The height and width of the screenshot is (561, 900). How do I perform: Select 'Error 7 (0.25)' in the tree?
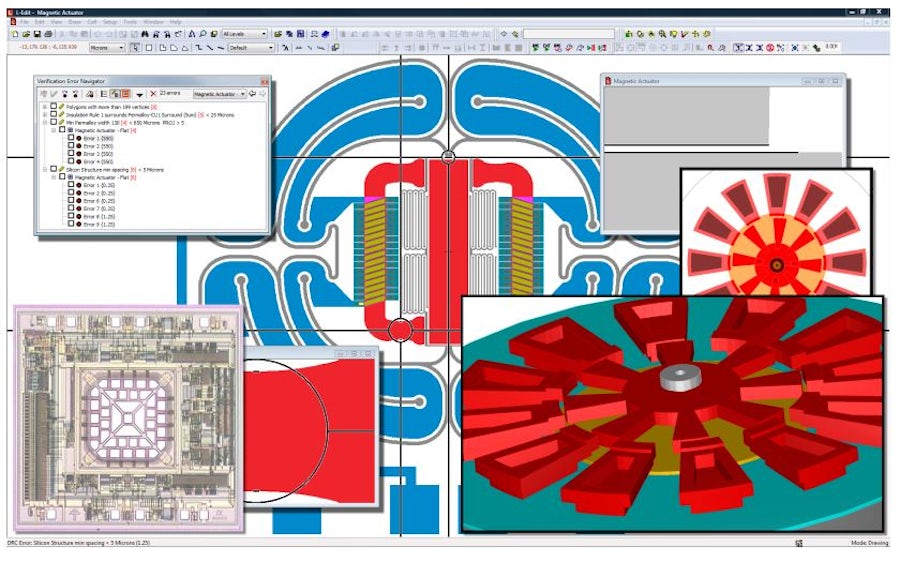coord(99,209)
